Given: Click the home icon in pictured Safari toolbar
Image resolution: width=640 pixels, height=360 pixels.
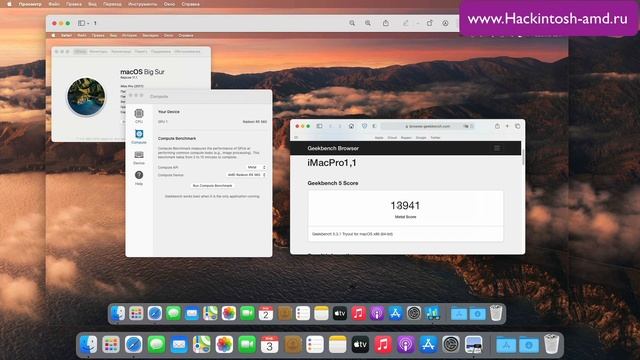Looking at the screenshot, I should (x=351, y=126).
